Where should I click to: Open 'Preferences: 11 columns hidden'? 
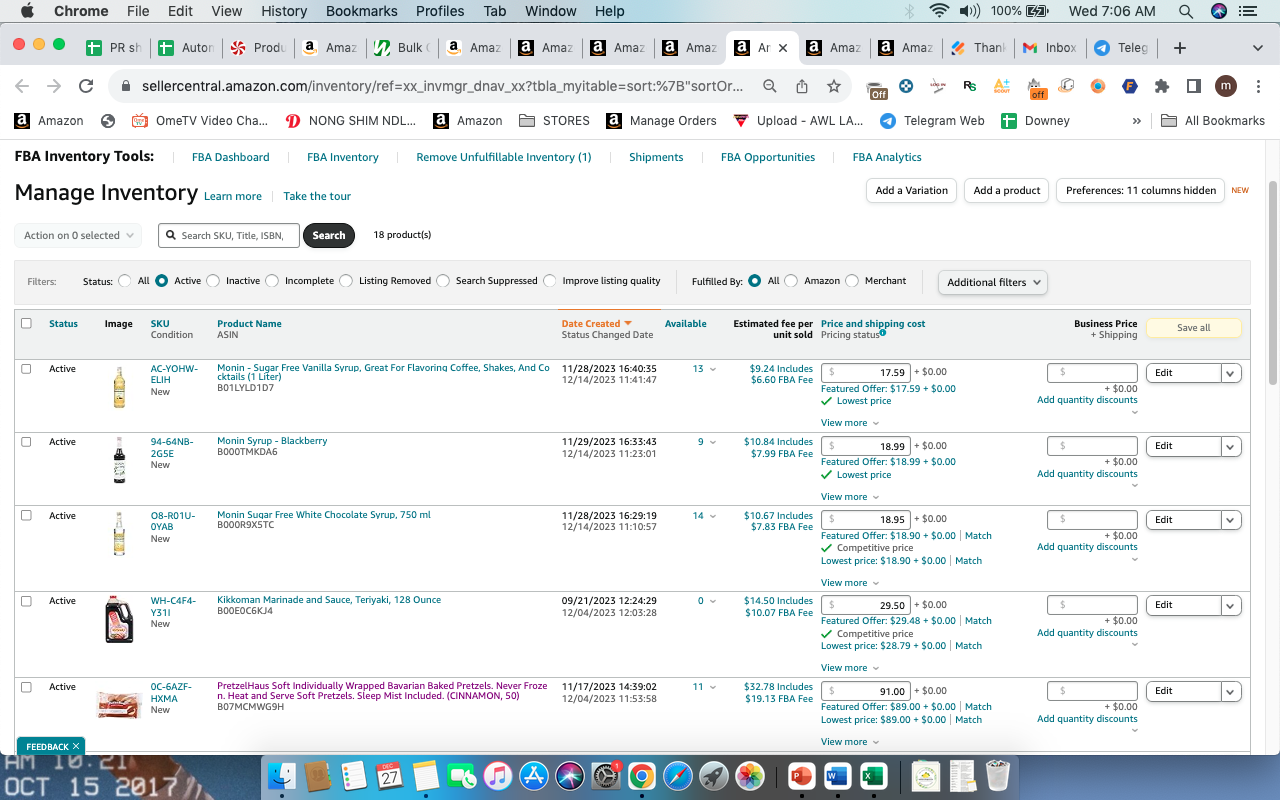[1140, 191]
